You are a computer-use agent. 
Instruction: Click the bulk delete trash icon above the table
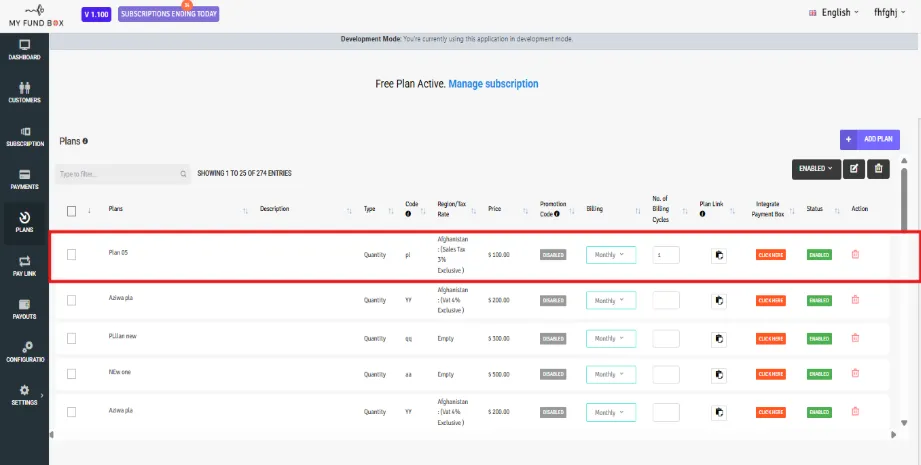[x=879, y=169]
